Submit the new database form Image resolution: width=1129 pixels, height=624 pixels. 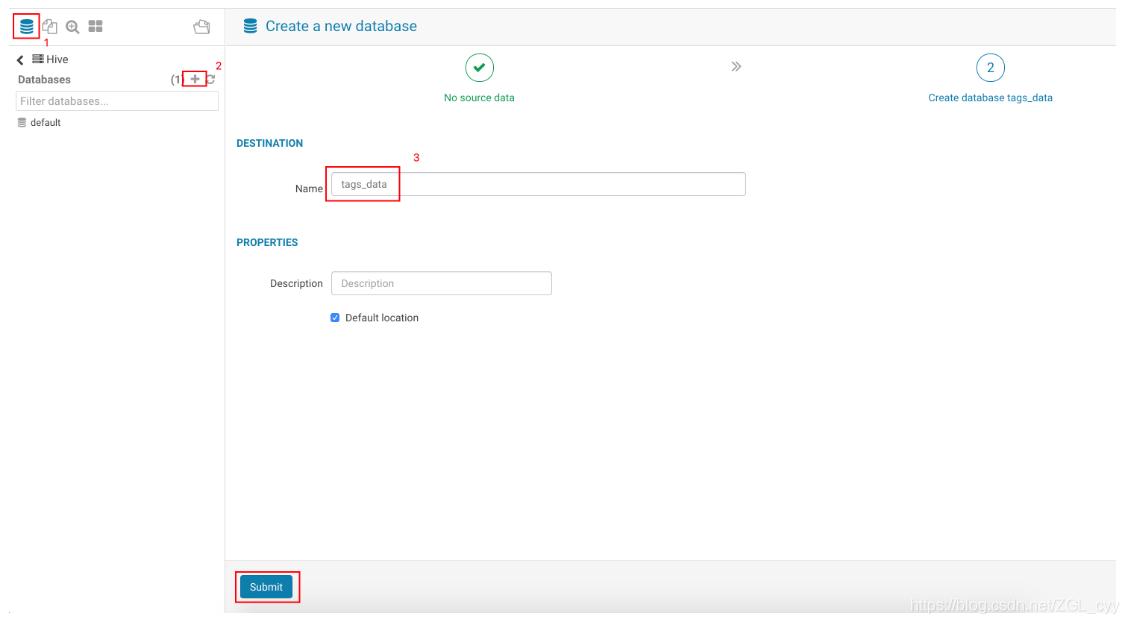click(x=266, y=587)
